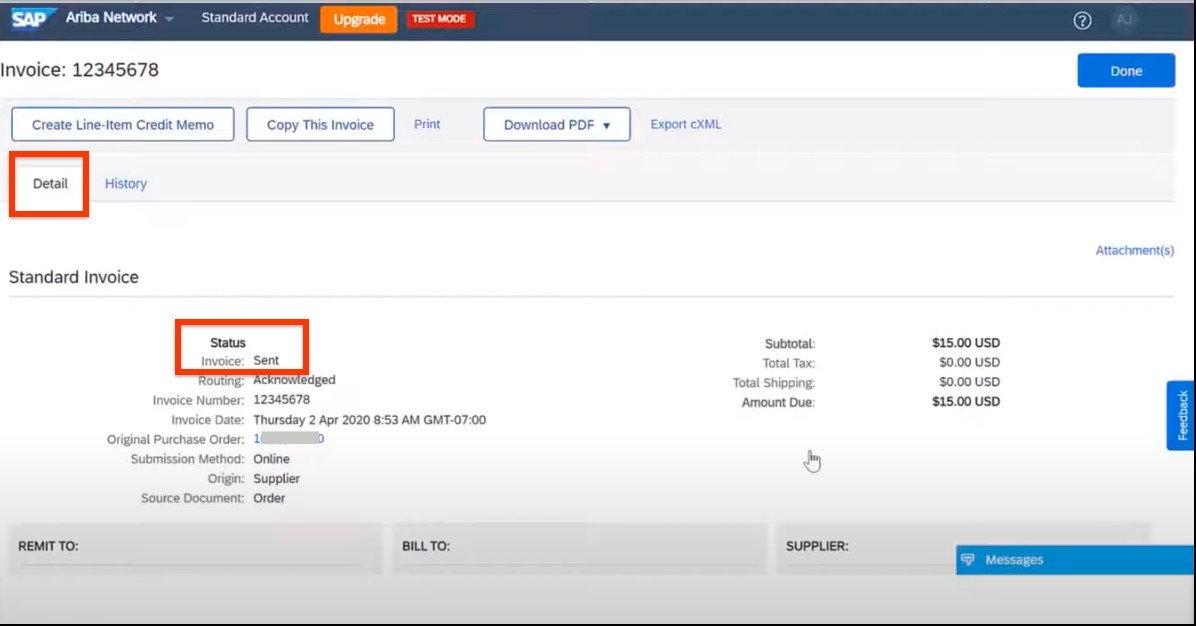The height and width of the screenshot is (626, 1196).
Task: Click the Test Mode badge
Action: [440, 18]
